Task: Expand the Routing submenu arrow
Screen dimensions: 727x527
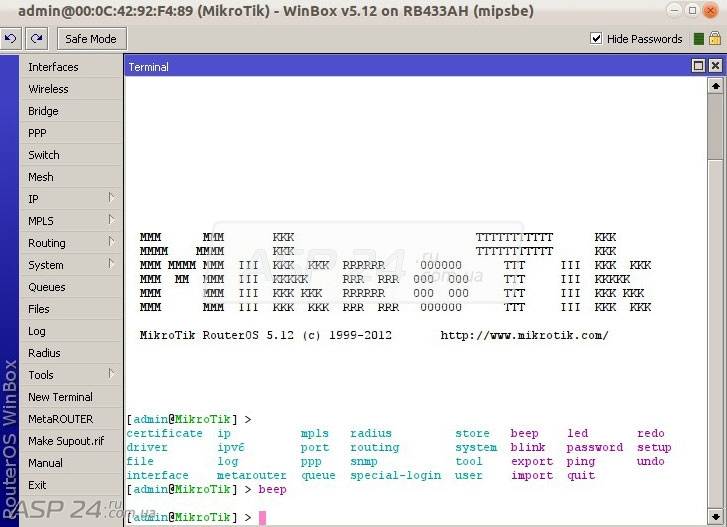Action: pos(111,242)
